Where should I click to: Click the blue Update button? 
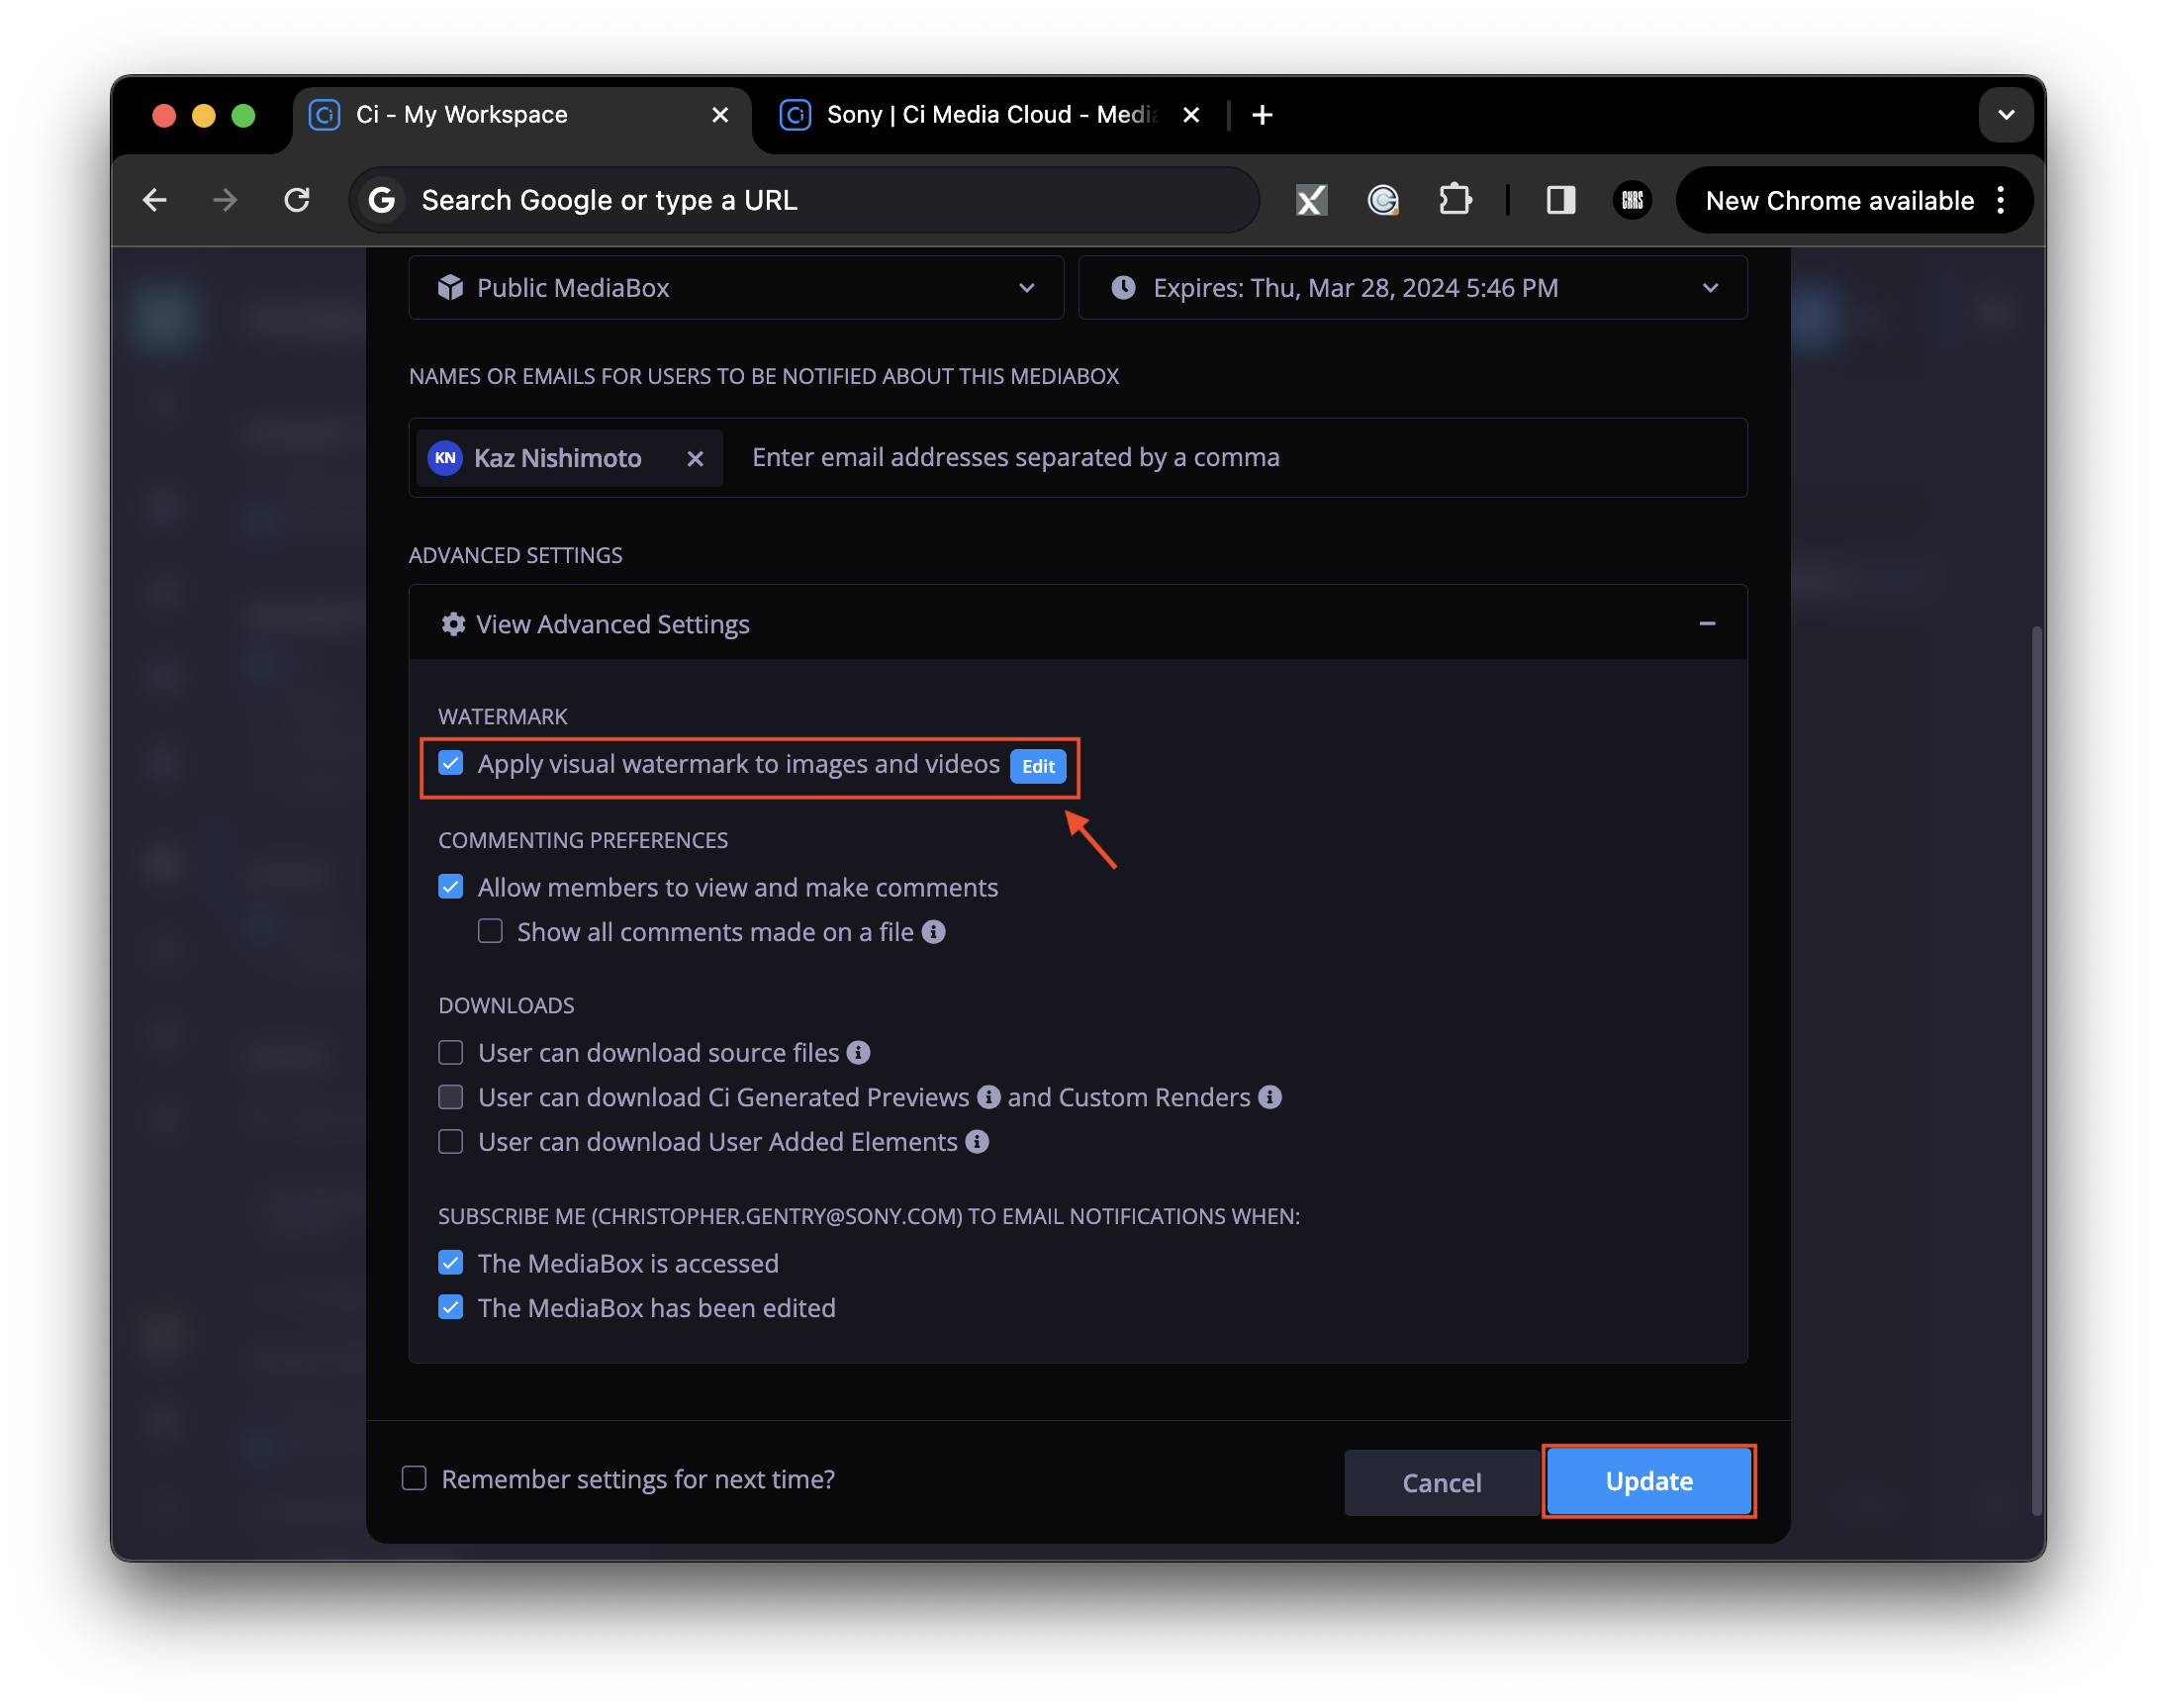click(1649, 1481)
